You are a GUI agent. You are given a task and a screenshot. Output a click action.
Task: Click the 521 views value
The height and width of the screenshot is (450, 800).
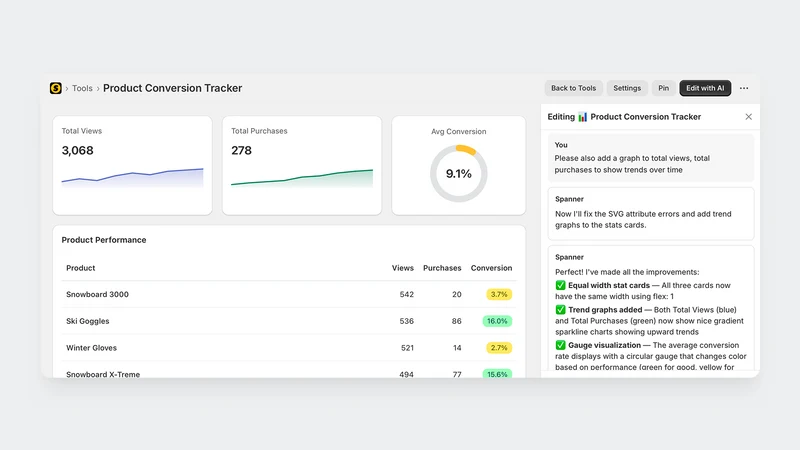click(407, 348)
